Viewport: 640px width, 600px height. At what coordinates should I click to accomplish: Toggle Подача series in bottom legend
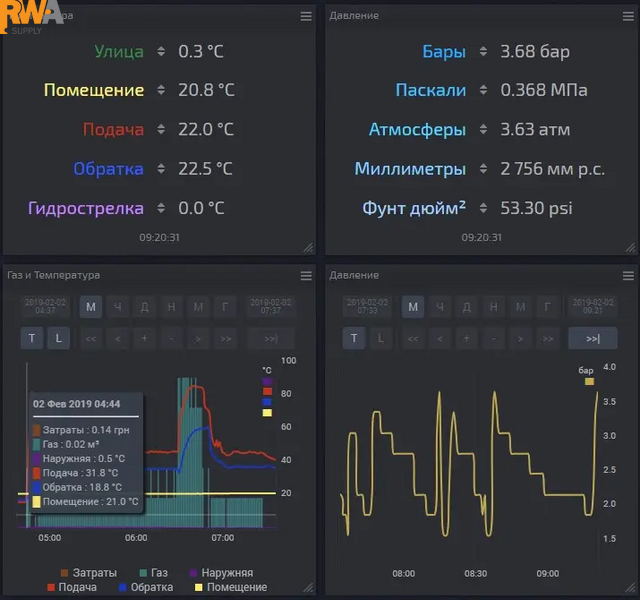click(x=72, y=587)
